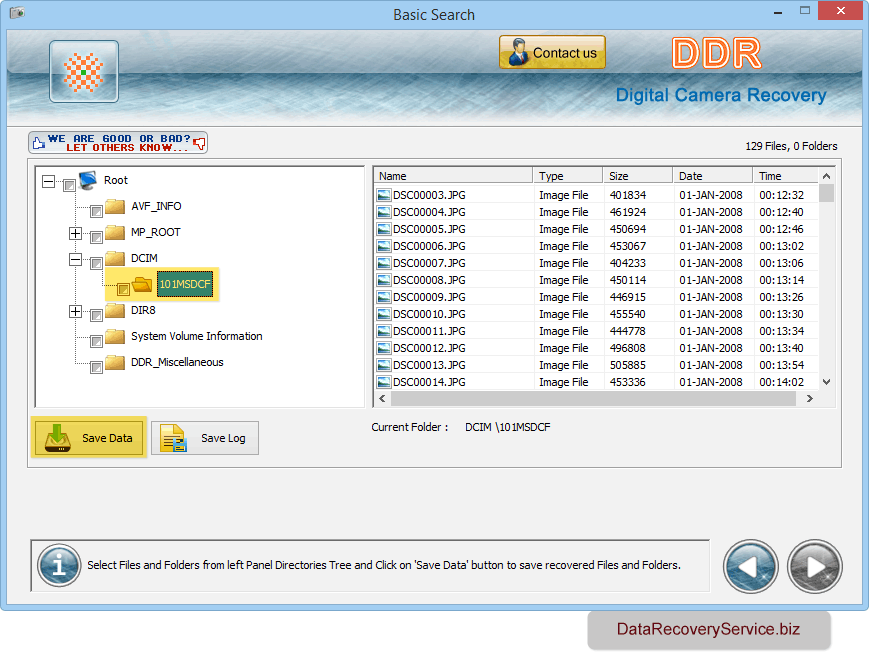869x652 pixels.
Task: Toggle the Root checkbox
Action: [x=69, y=185]
